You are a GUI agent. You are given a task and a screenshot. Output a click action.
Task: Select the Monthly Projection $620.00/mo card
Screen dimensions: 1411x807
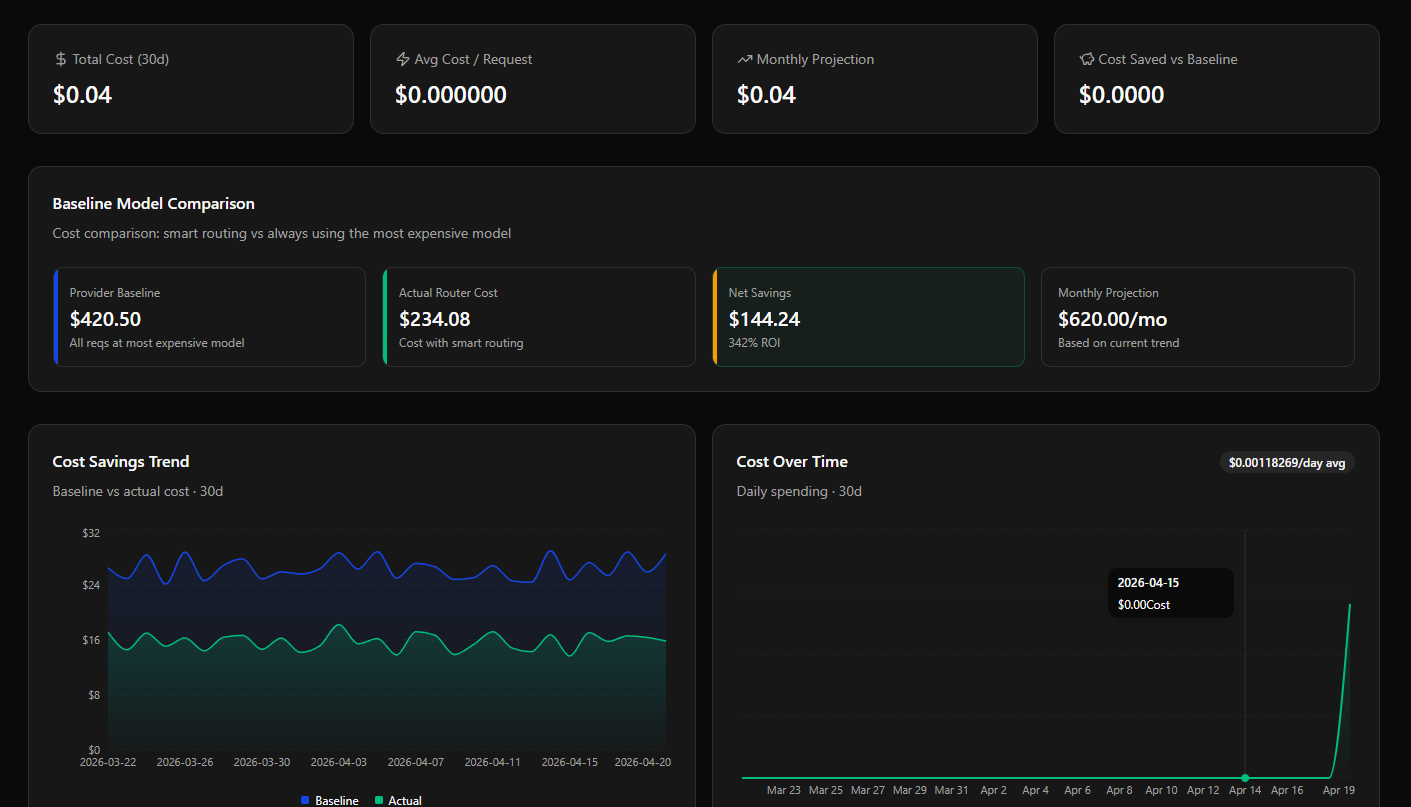pyautogui.click(x=1197, y=317)
